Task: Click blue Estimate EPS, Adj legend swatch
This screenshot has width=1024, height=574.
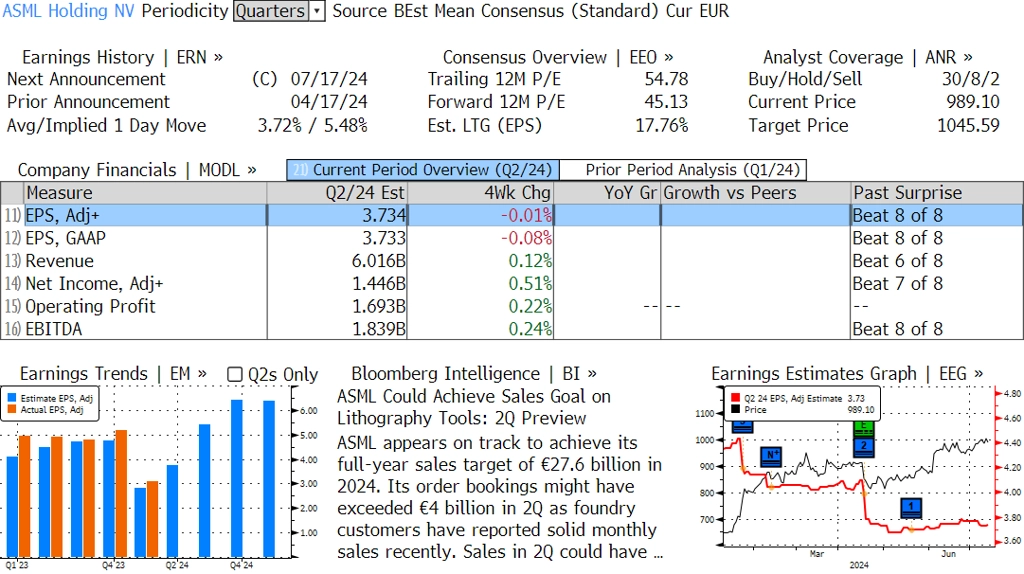Action: pos(12,398)
